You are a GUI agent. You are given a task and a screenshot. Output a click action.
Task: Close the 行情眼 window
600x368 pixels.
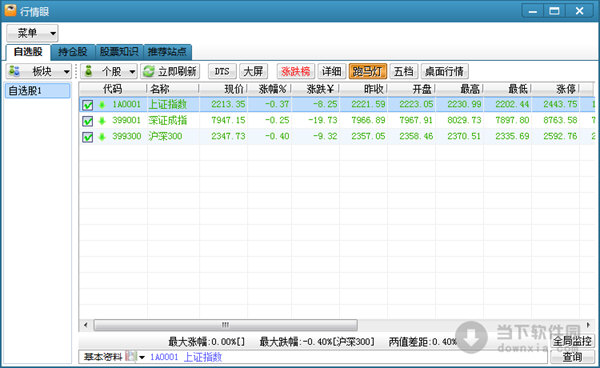coord(579,11)
